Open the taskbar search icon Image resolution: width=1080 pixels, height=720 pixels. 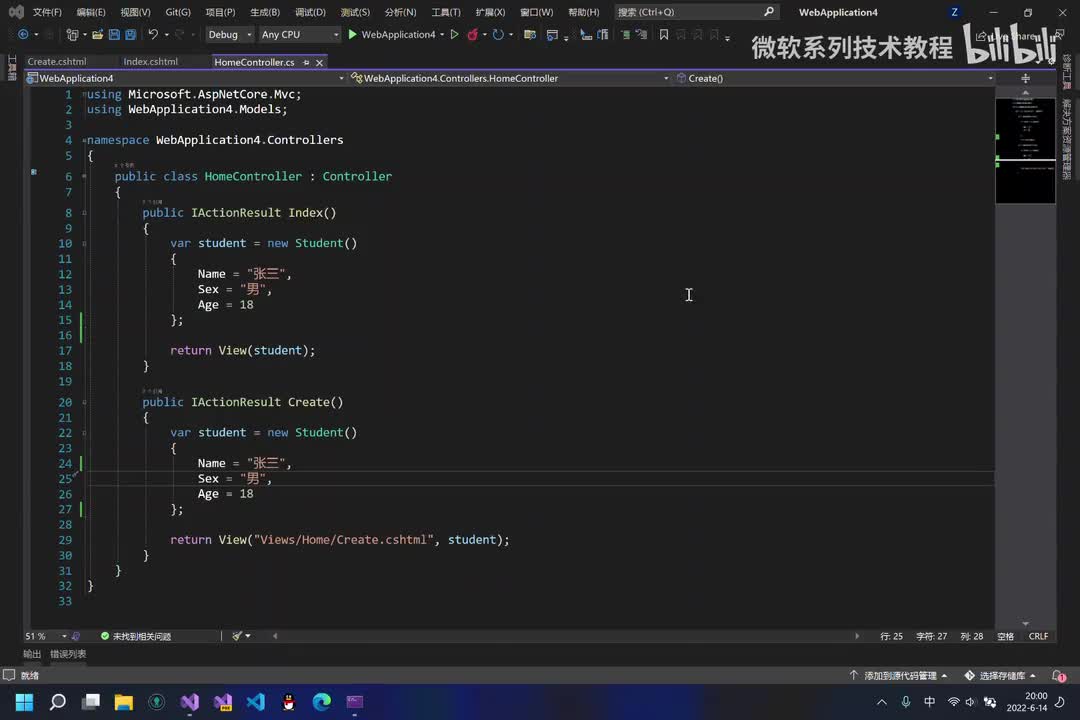coord(58,701)
